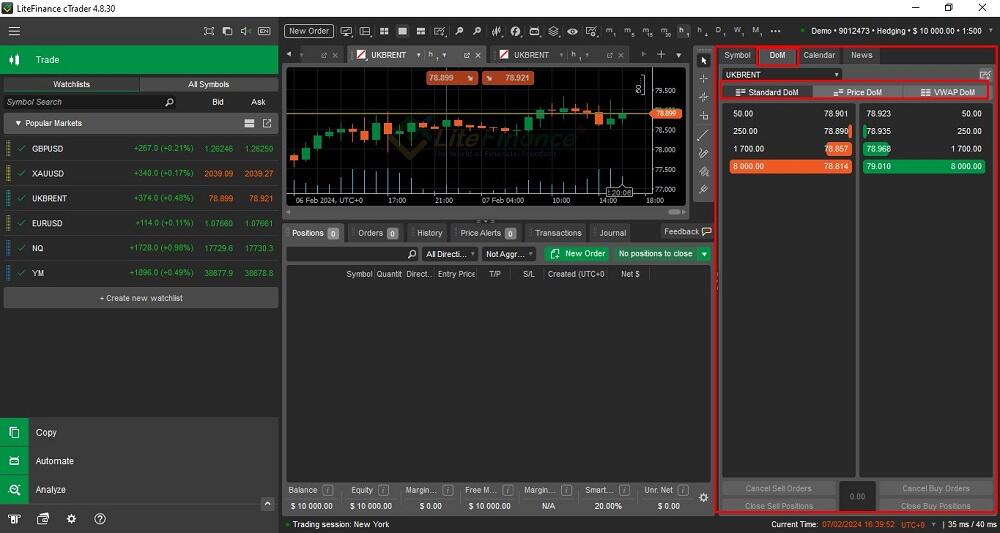Select the D1 timeframe button

[x=720, y=31]
